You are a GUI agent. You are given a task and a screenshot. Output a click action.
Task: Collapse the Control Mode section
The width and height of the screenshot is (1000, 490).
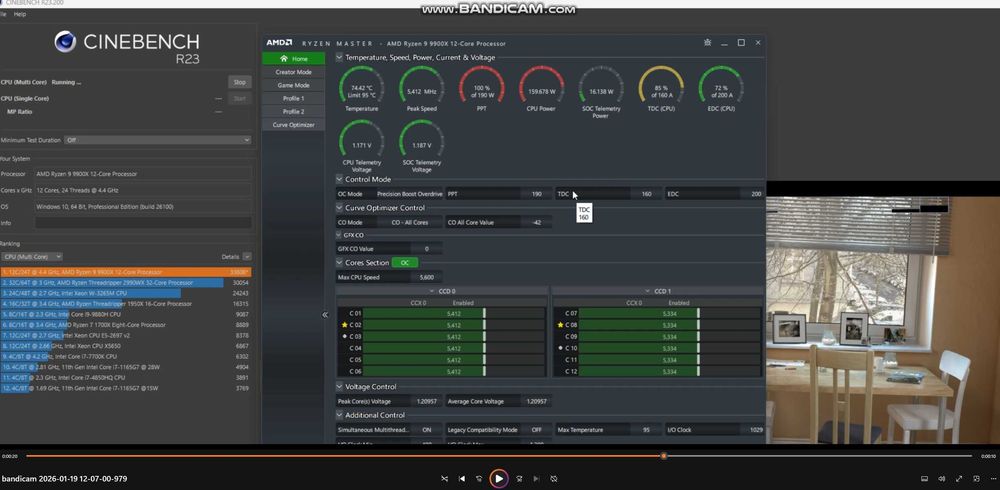[x=339, y=179]
